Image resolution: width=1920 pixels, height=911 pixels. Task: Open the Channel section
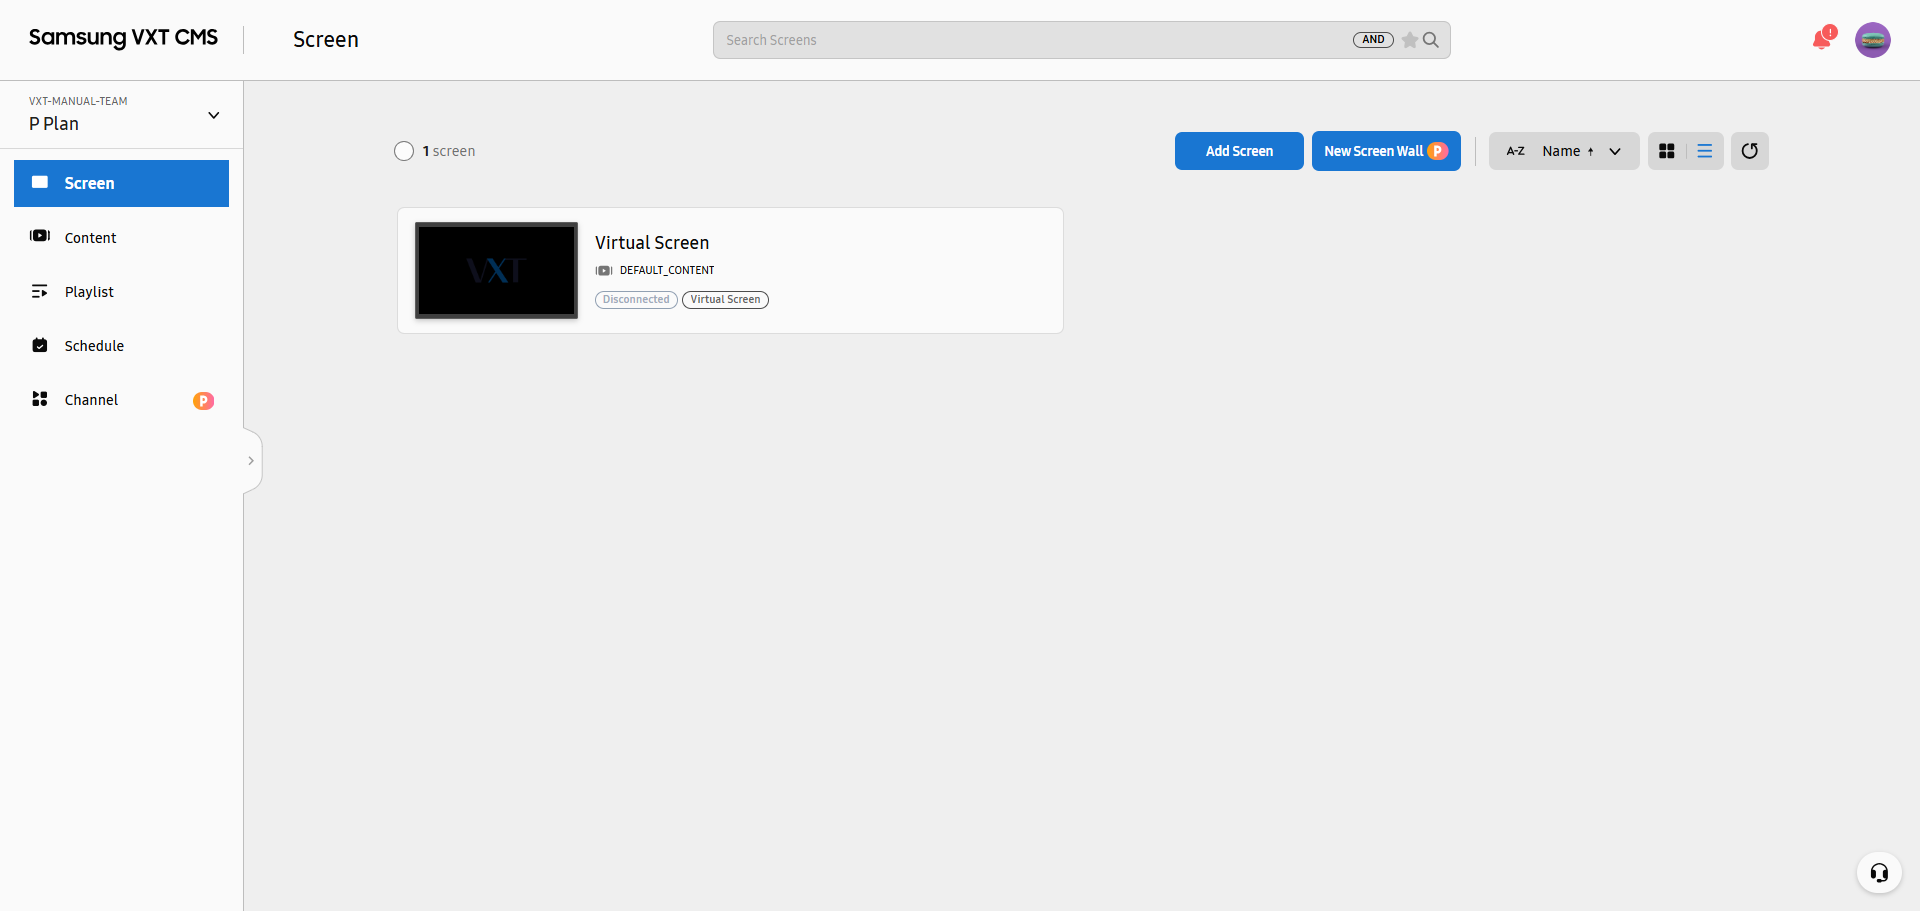(121, 399)
